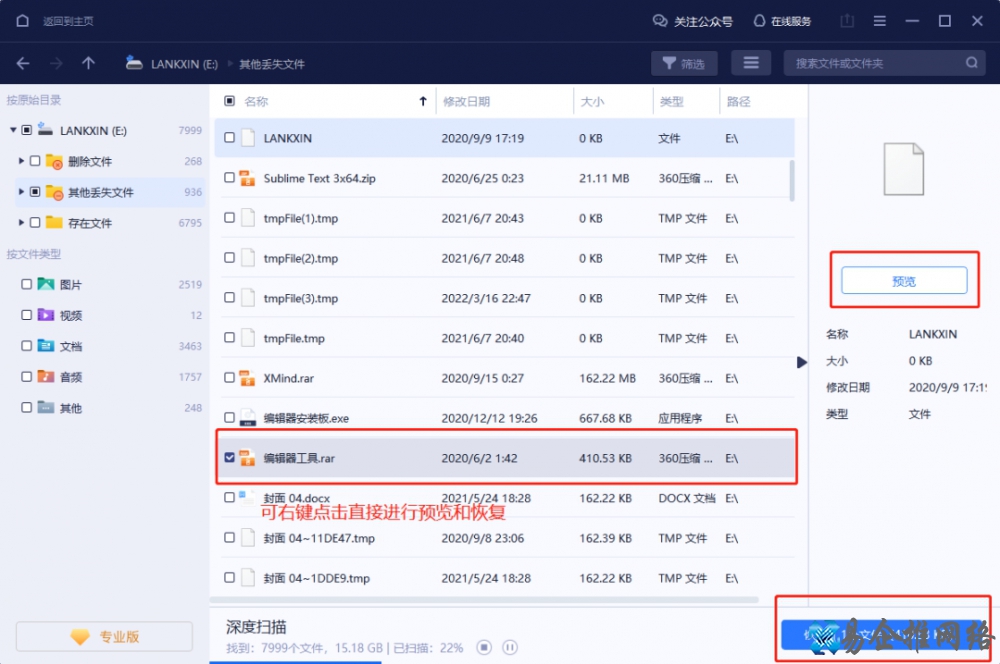Click the 预览 preview button
1000x664 pixels.
coord(903,280)
